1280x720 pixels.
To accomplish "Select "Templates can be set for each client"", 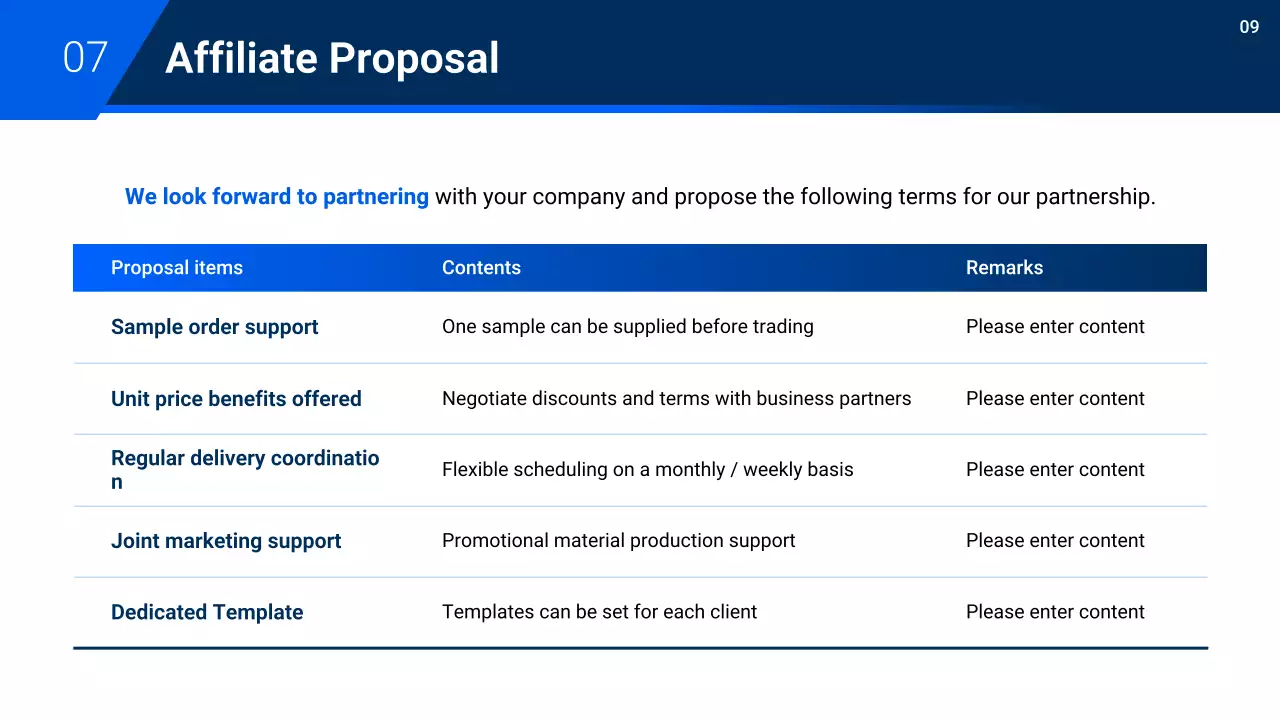I will 599,612.
